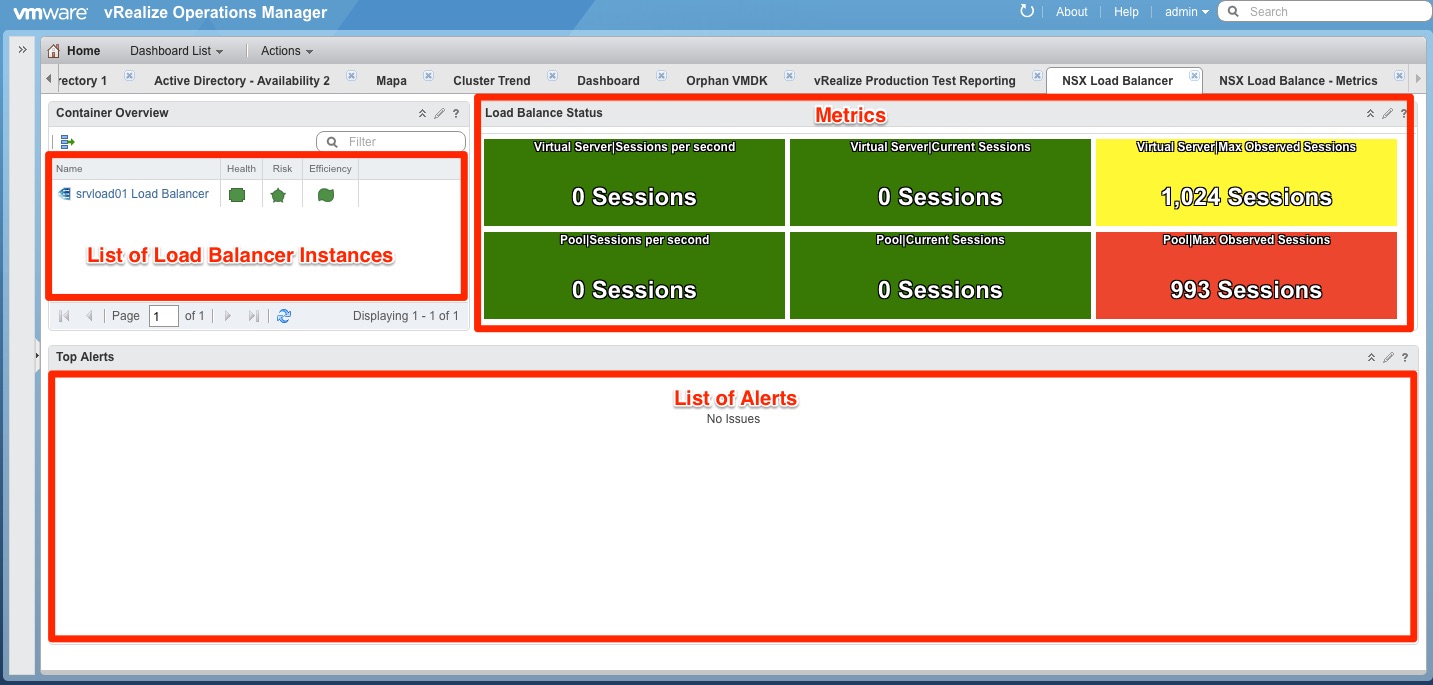Image resolution: width=1433 pixels, height=685 pixels.
Task: Collapse the Container Overview panel
Action: (422, 114)
